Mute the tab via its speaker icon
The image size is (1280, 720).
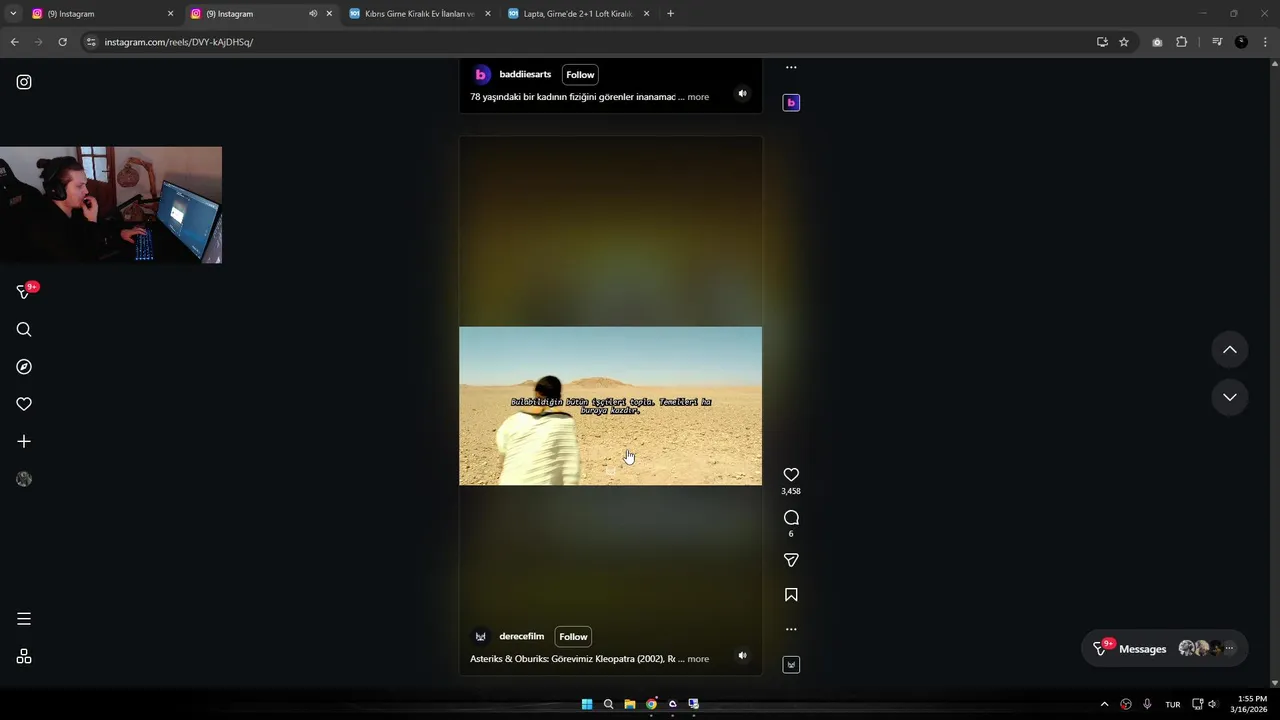313,14
